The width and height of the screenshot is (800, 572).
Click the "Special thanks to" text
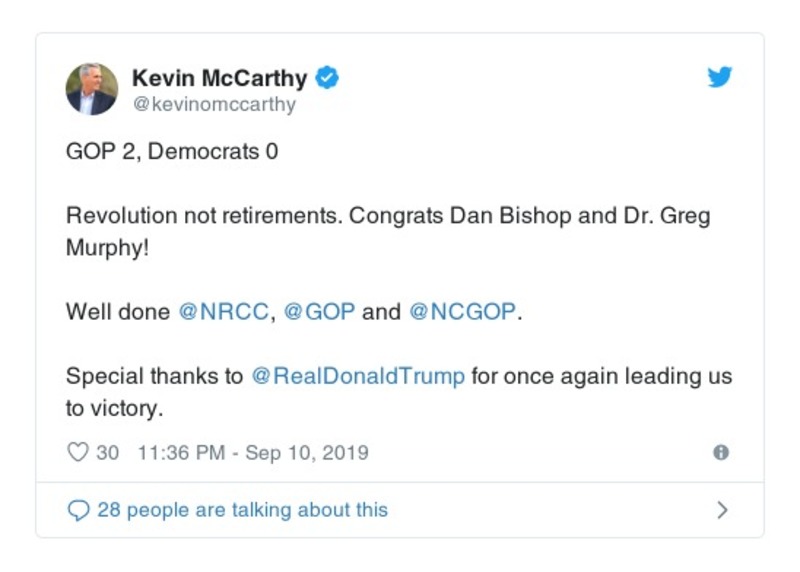(154, 376)
